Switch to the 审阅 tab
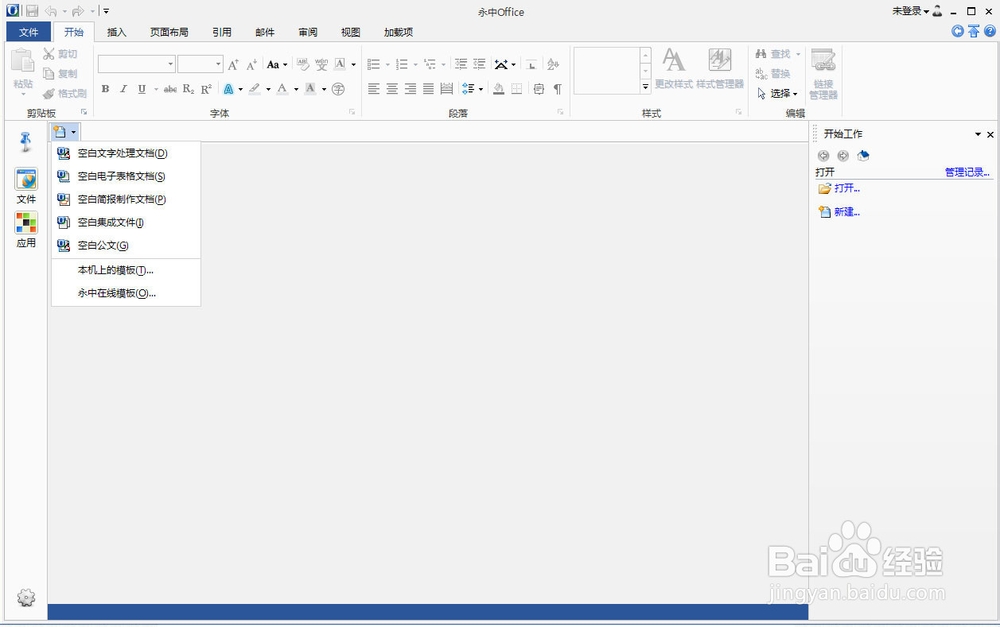Image resolution: width=1000 pixels, height=627 pixels. coord(307,32)
